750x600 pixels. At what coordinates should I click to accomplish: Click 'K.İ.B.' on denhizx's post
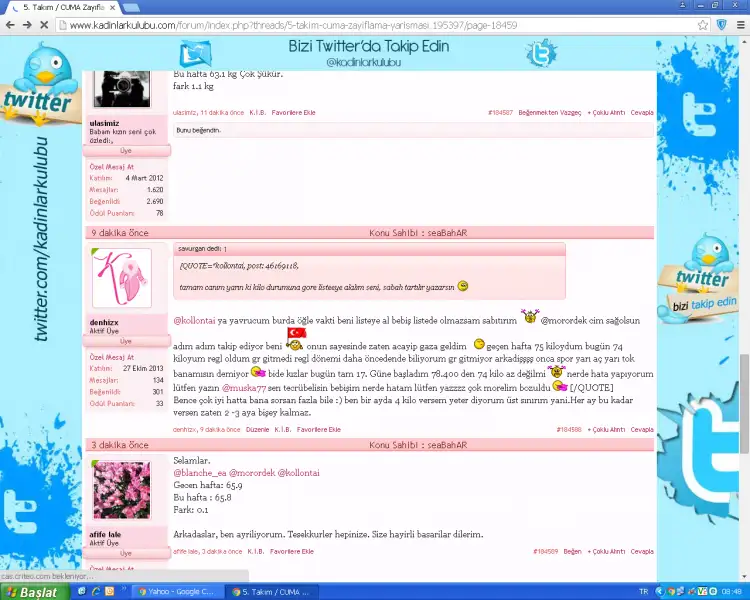[283, 430]
